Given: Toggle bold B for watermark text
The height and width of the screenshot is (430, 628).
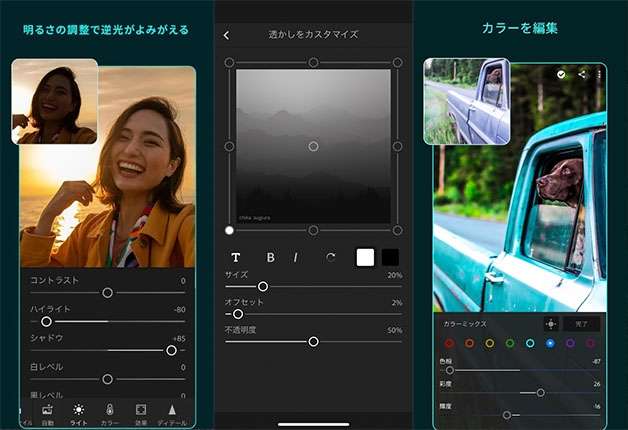Looking at the screenshot, I should (270, 257).
